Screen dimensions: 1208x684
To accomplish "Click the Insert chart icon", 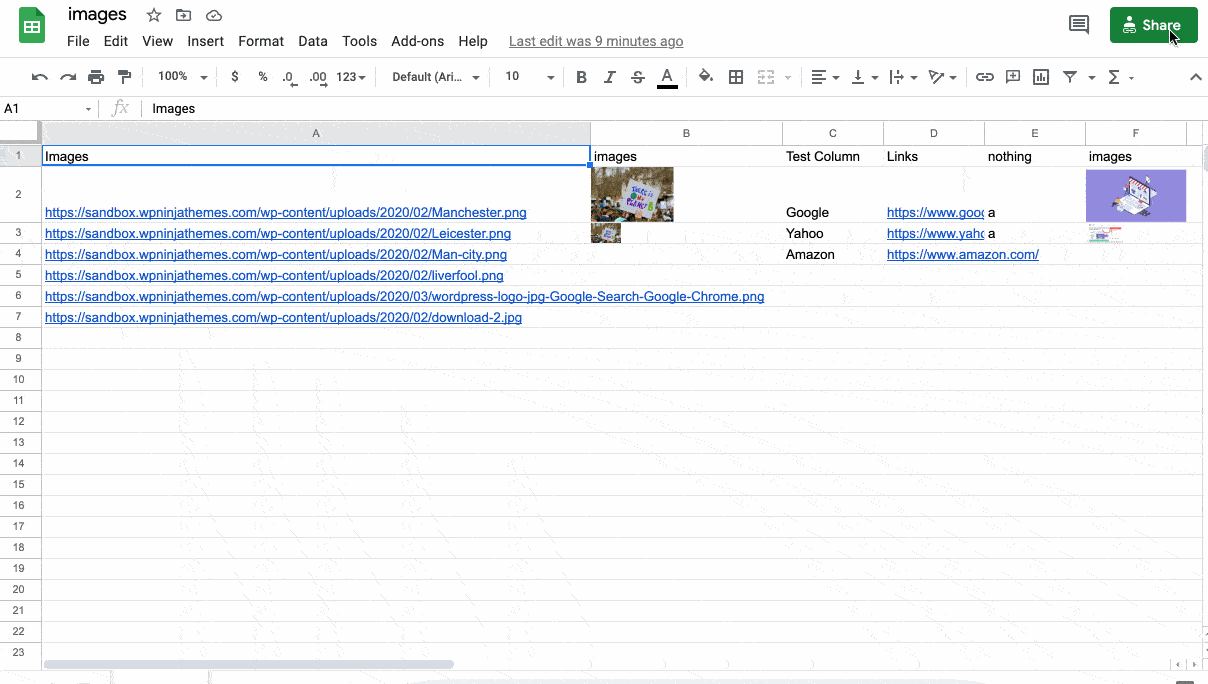I will tap(1041, 77).
